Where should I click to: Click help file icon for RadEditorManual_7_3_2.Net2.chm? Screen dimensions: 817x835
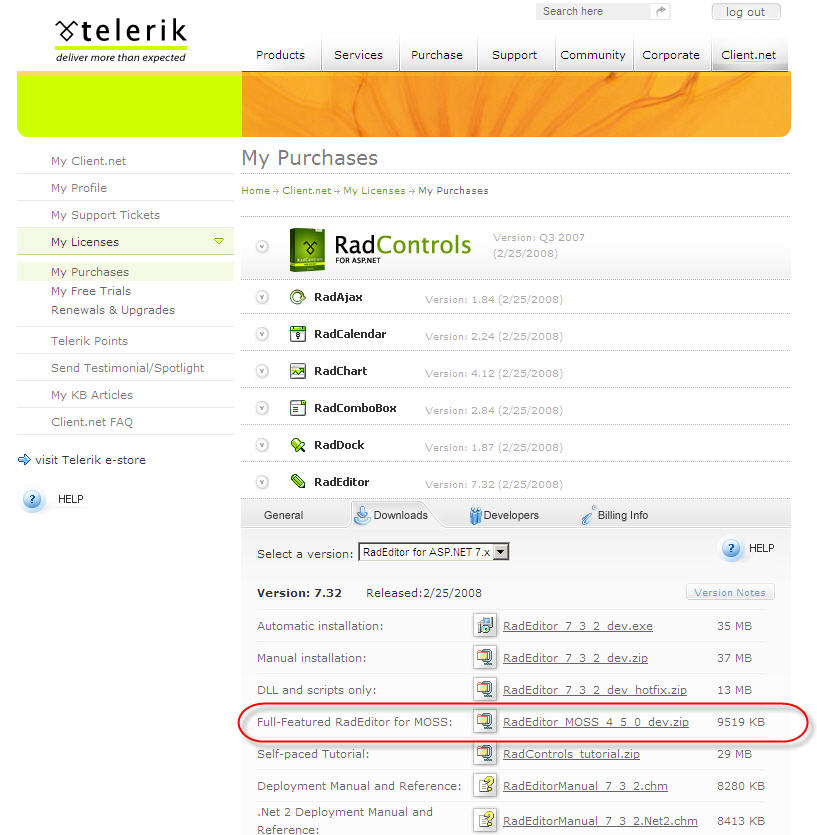click(x=485, y=820)
